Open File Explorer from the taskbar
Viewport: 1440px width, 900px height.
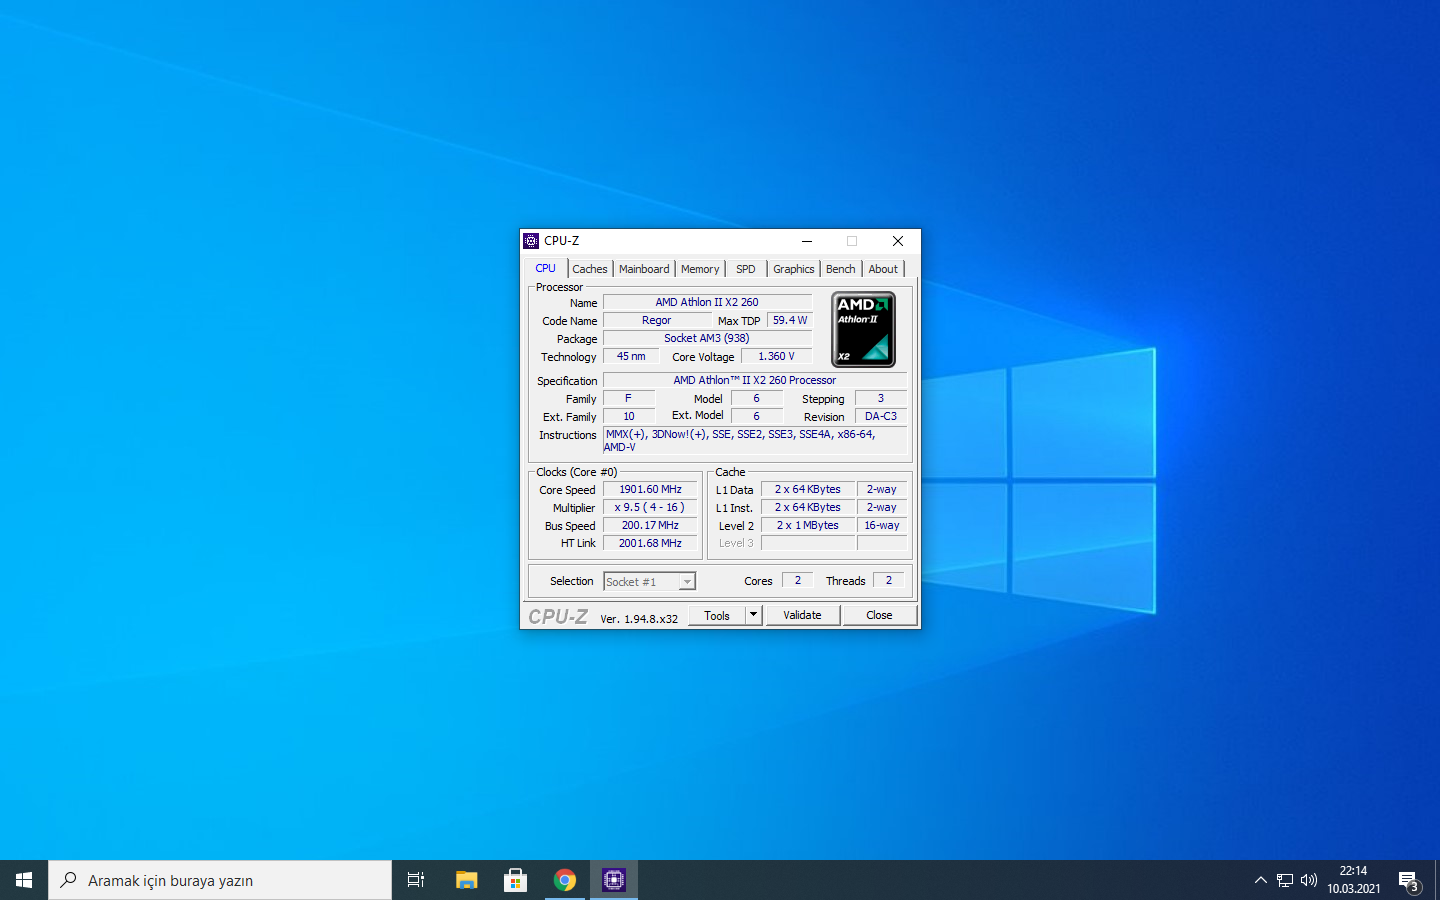(x=466, y=880)
